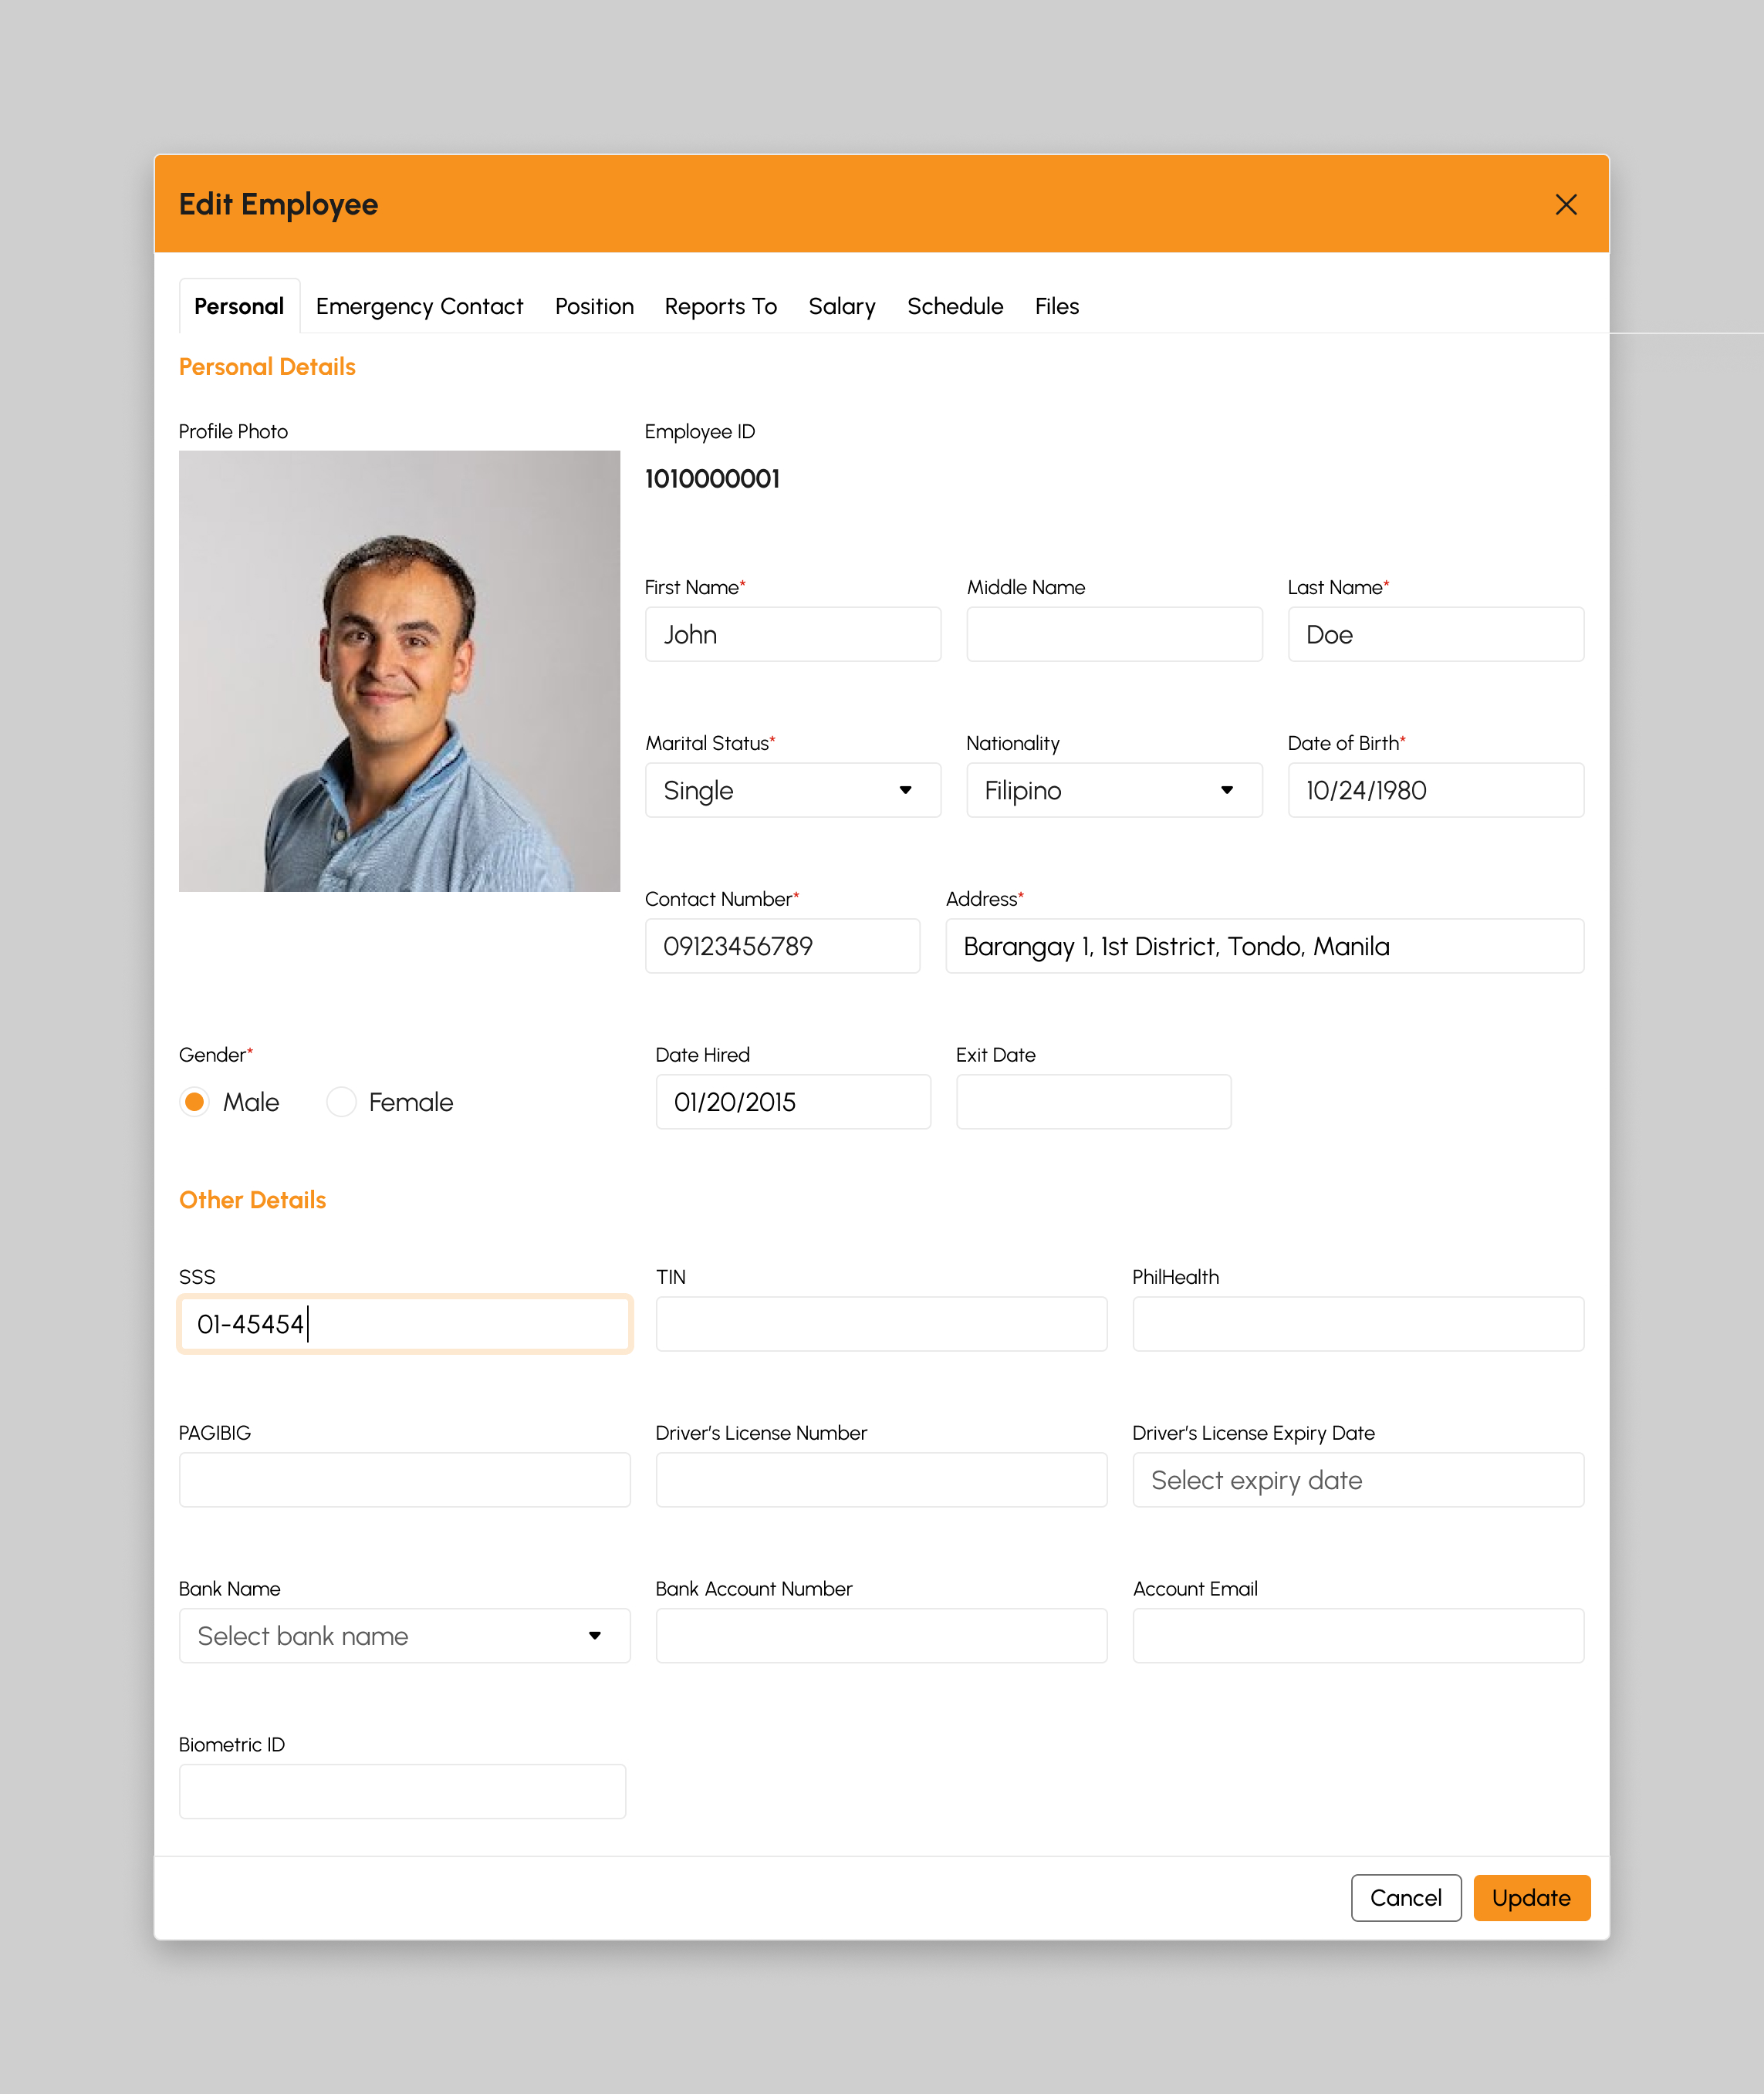Select Male radio button
The height and width of the screenshot is (2094, 1764).
pyautogui.click(x=196, y=1102)
